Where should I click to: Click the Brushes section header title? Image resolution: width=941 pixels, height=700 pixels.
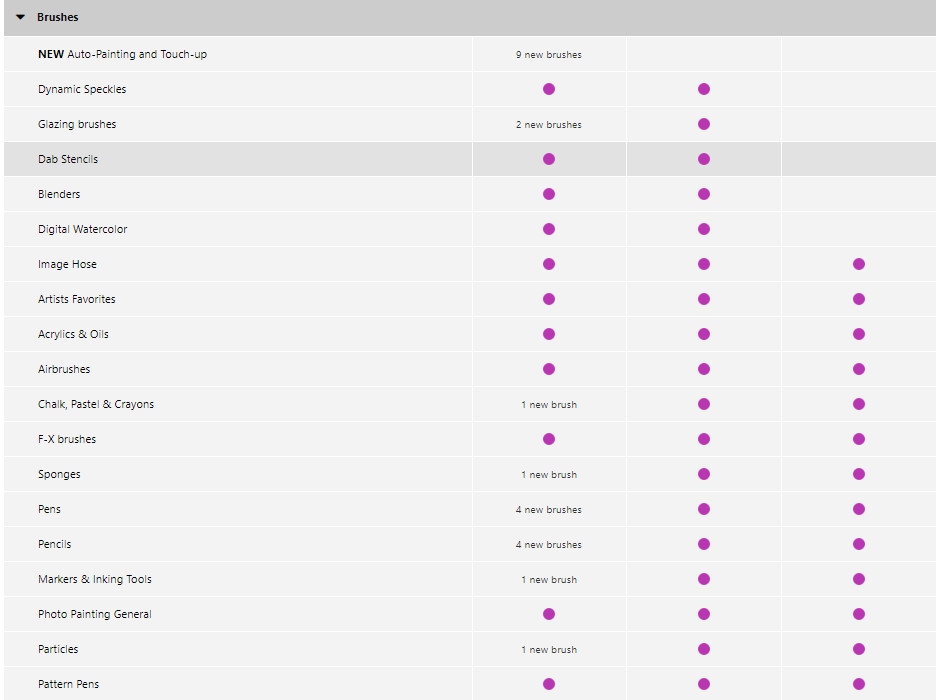coord(57,17)
